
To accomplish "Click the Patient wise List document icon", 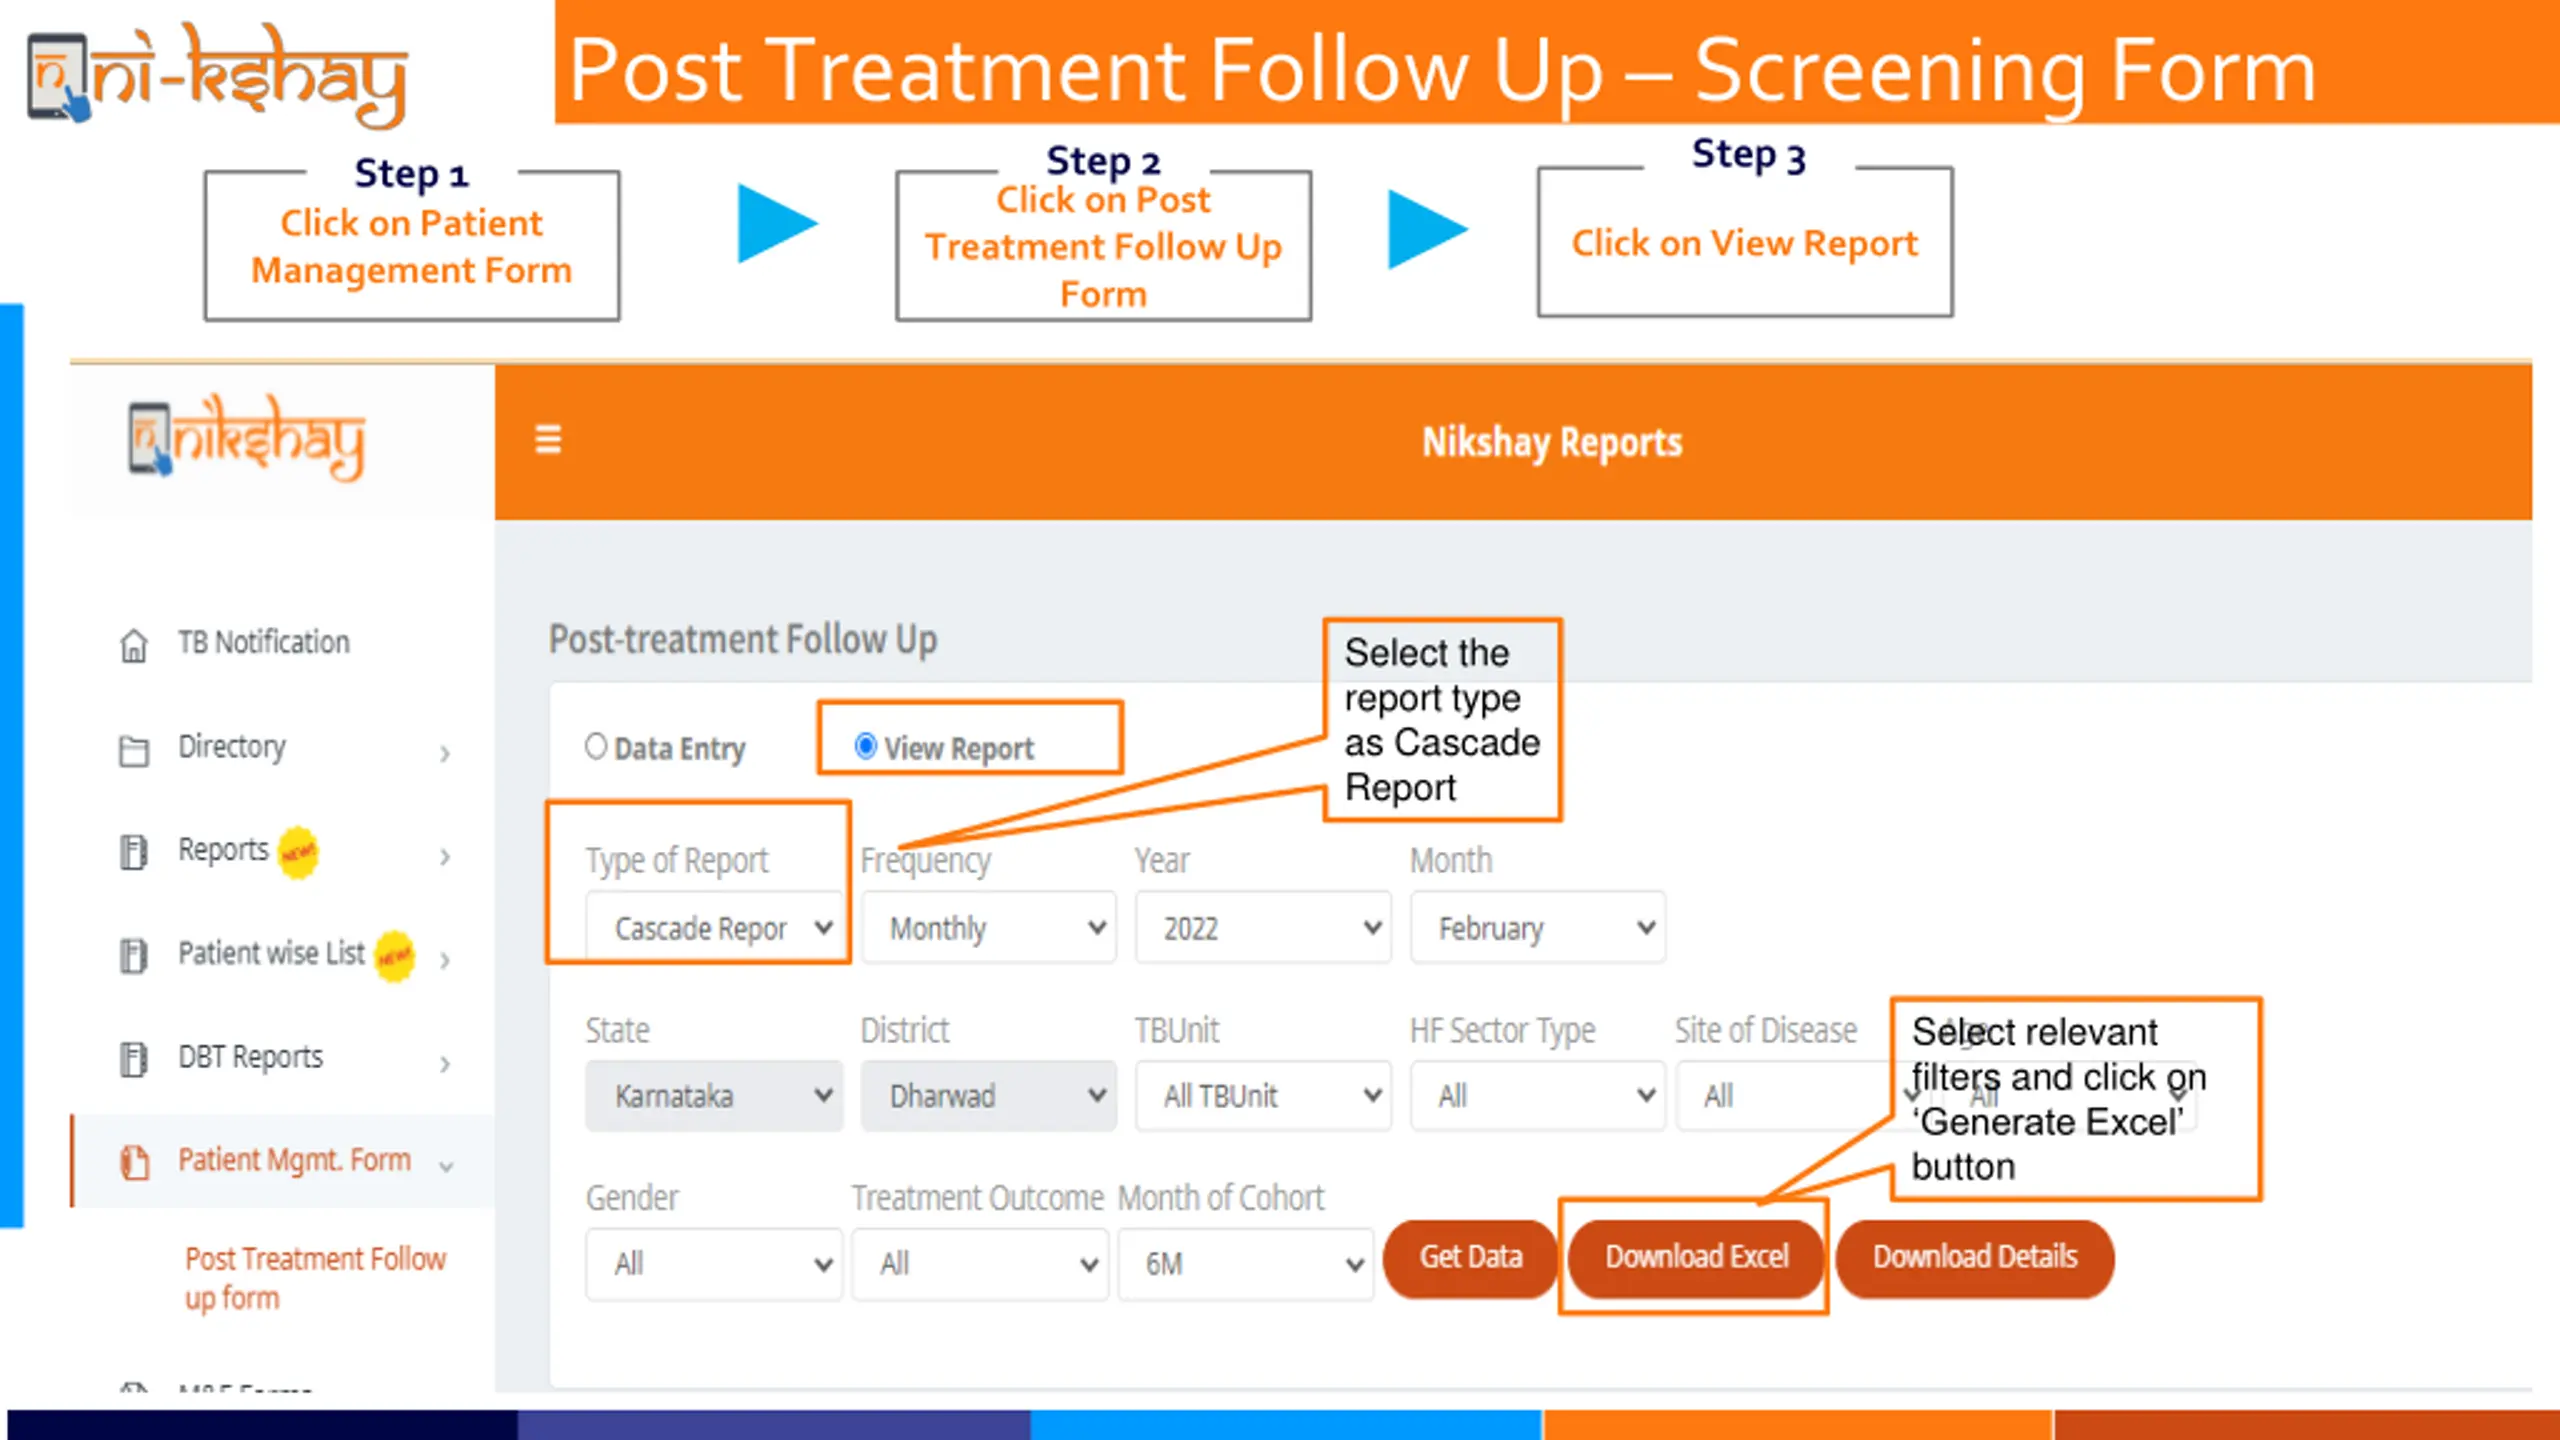I will [x=134, y=956].
